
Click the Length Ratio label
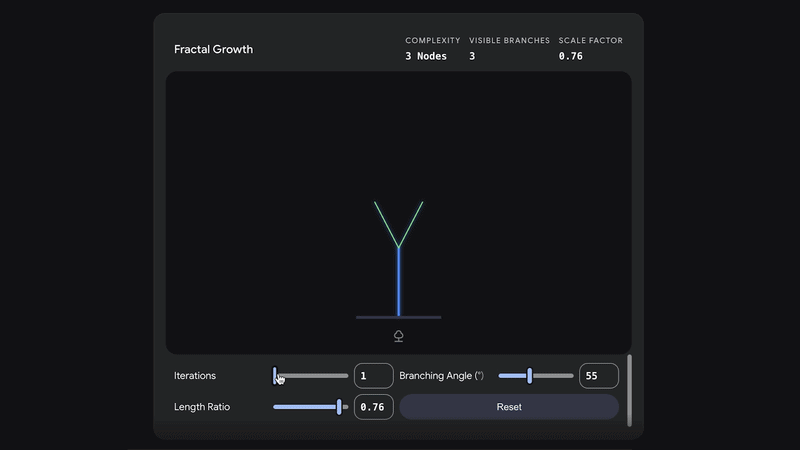coord(203,407)
